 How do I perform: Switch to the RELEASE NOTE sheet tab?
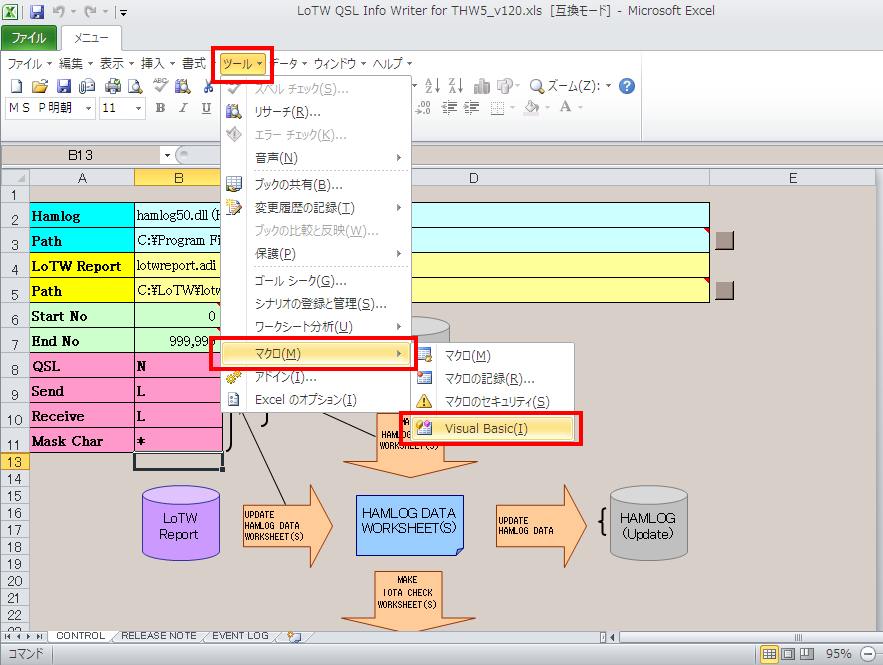(159, 636)
